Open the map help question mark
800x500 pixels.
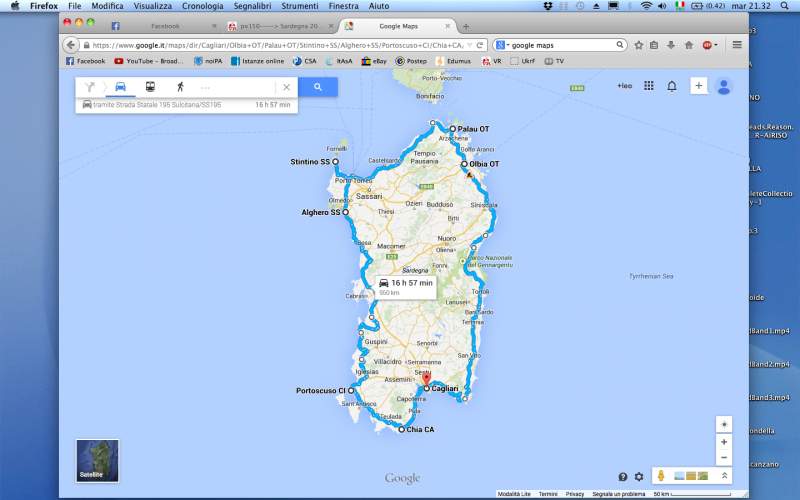pyautogui.click(x=623, y=477)
